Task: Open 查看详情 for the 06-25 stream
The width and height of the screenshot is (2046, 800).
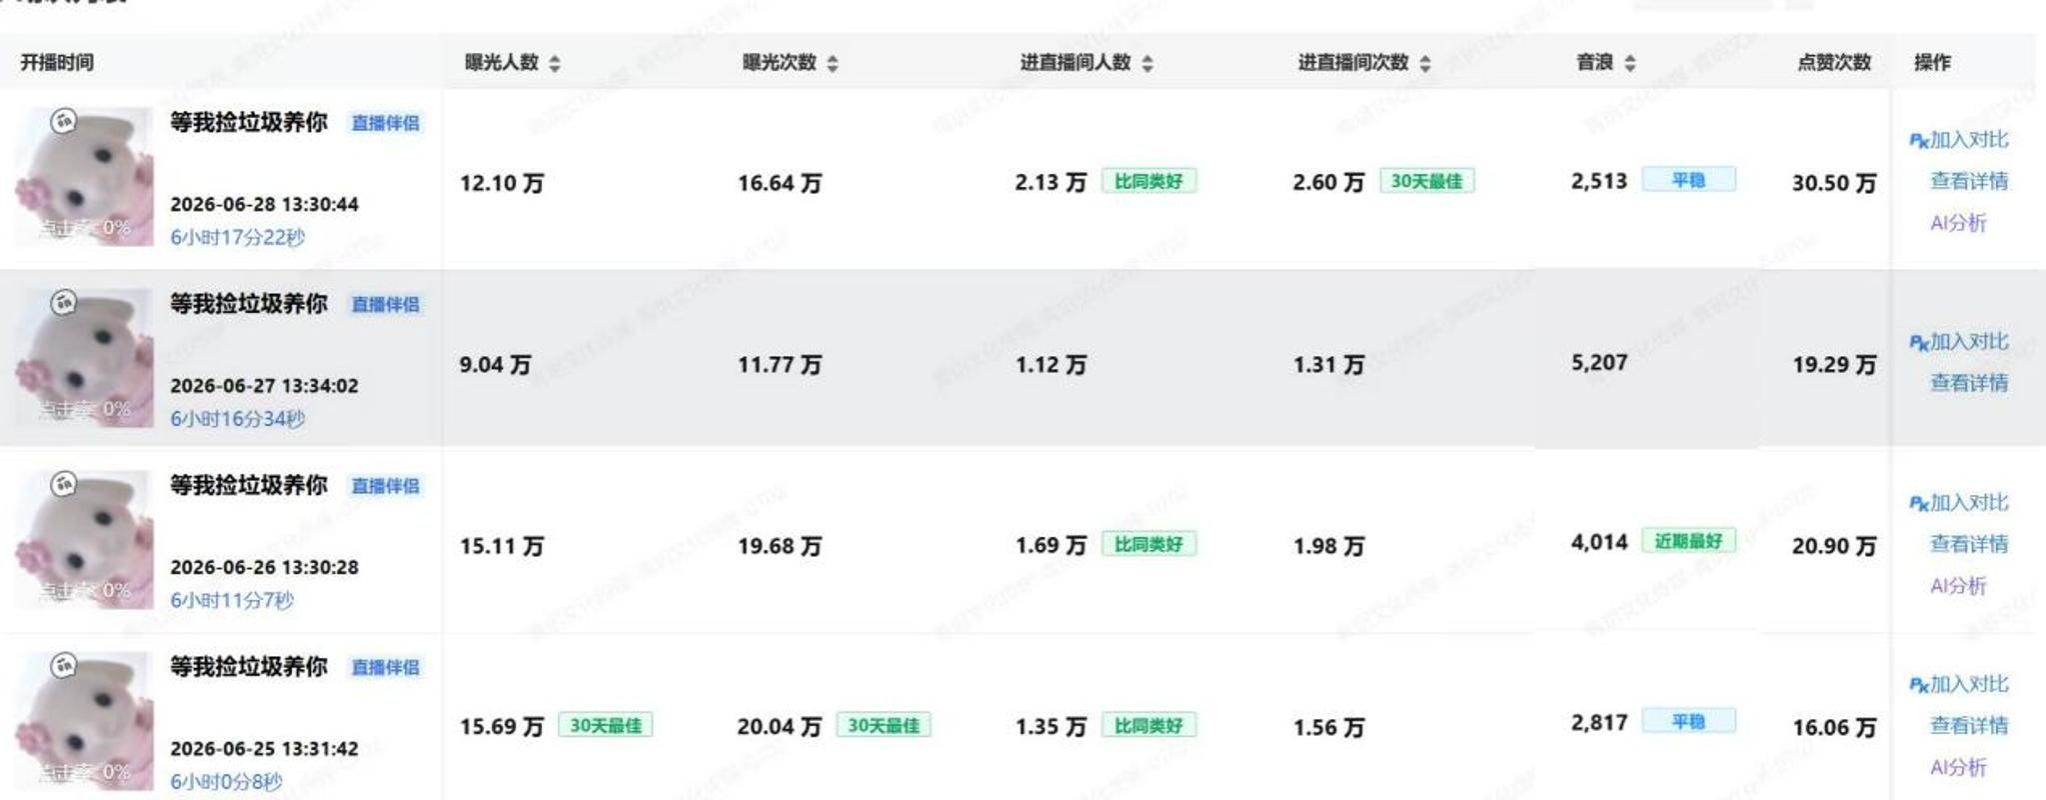Action: (x=1968, y=726)
